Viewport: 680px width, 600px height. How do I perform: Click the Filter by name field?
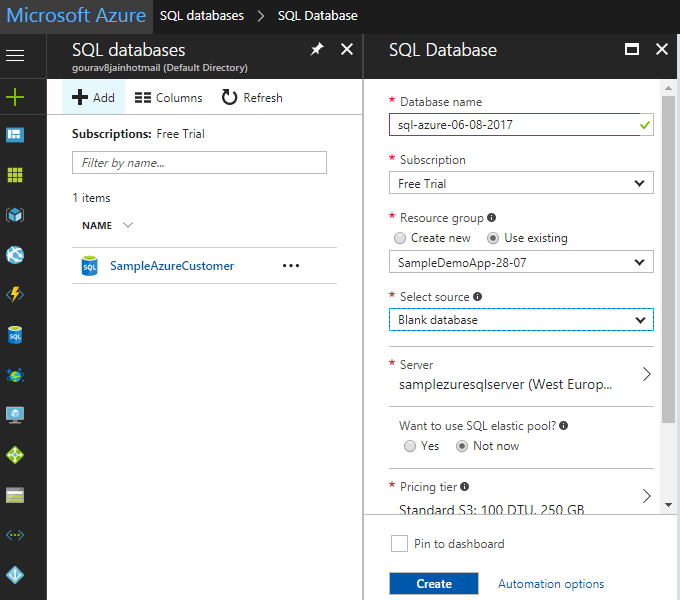point(199,163)
